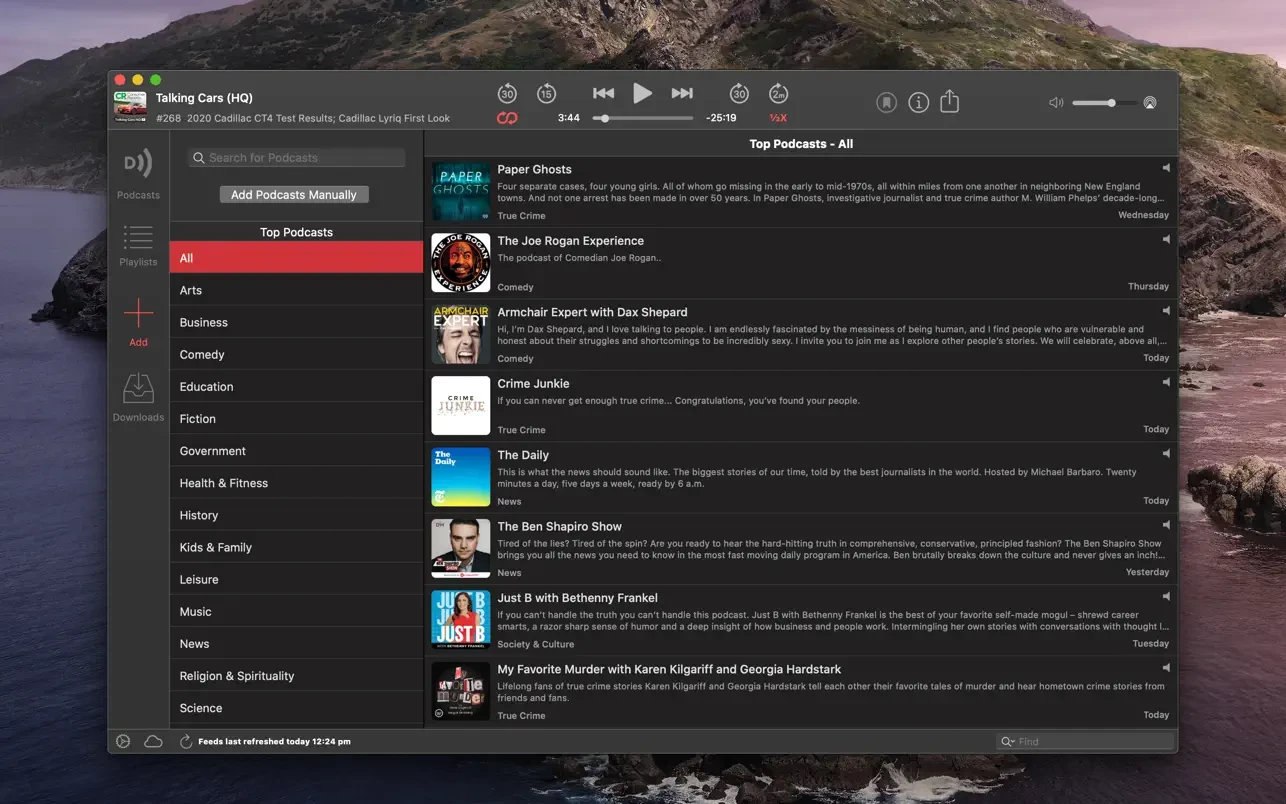Select the Comedy category
Image resolution: width=1286 pixels, height=804 pixels.
click(202, 355)
